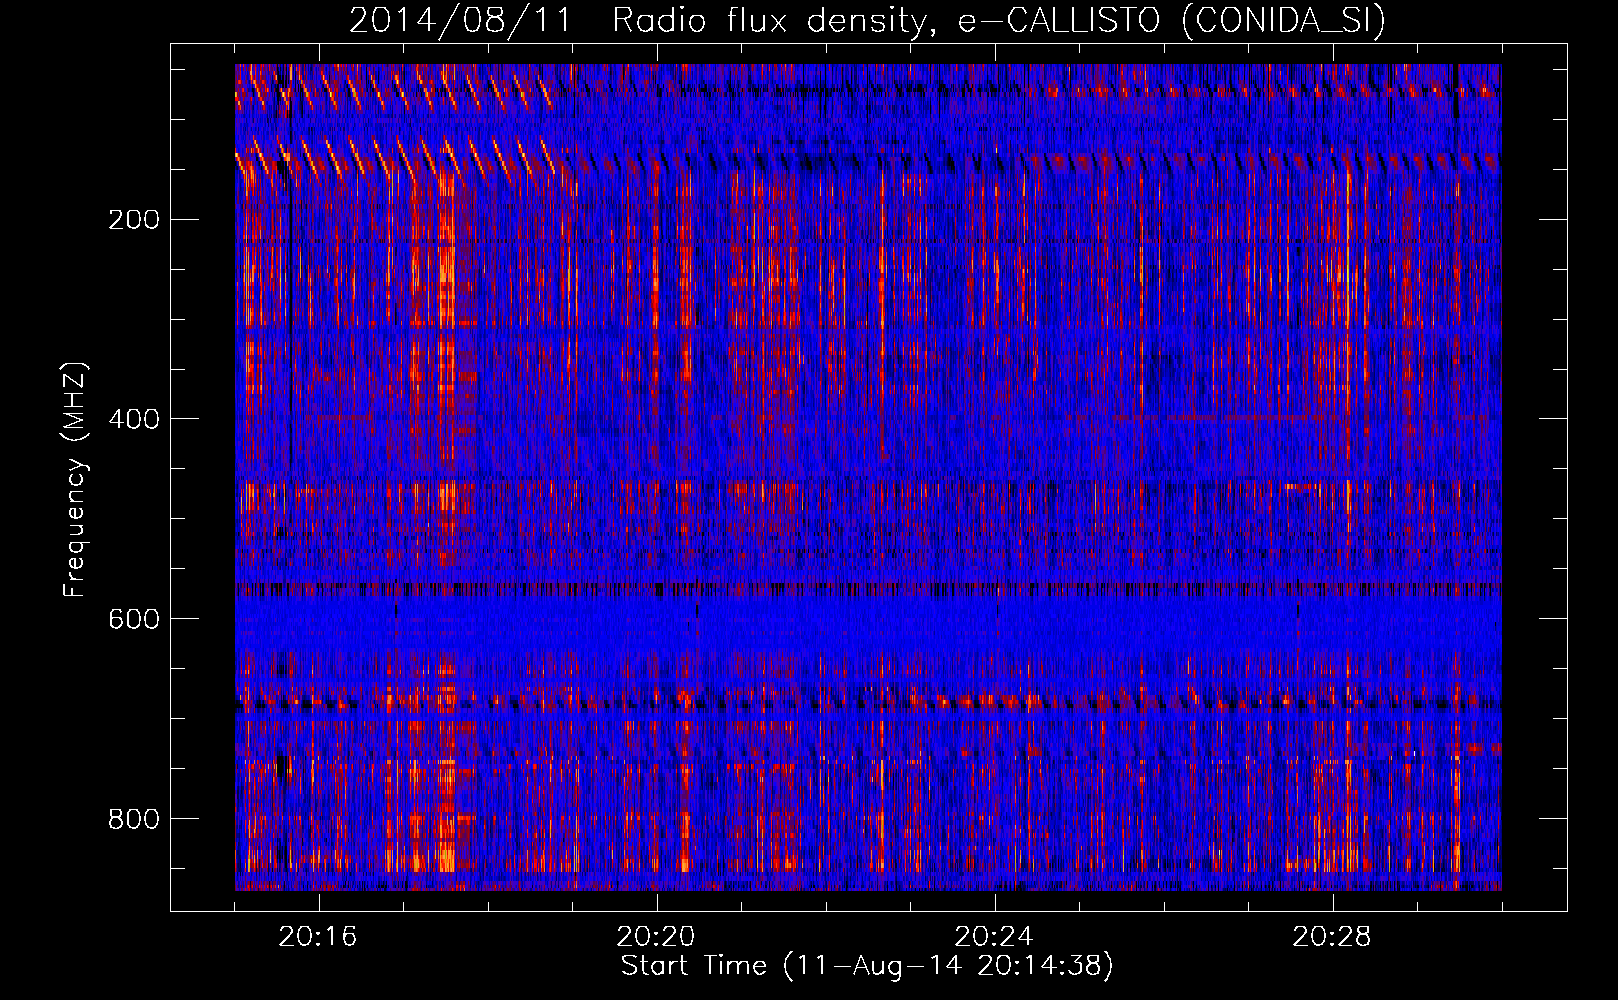
Task: Click the 20:24 time tick label
Action: 994,937
